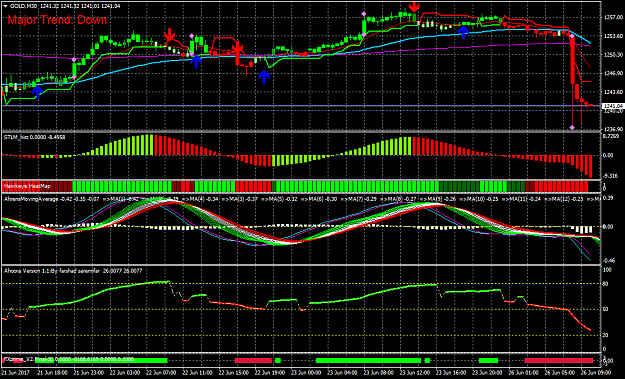625x379 pixels.
Task: Select the AhrensMovingAverage indicator label
Action: click(x=31, y=199)
